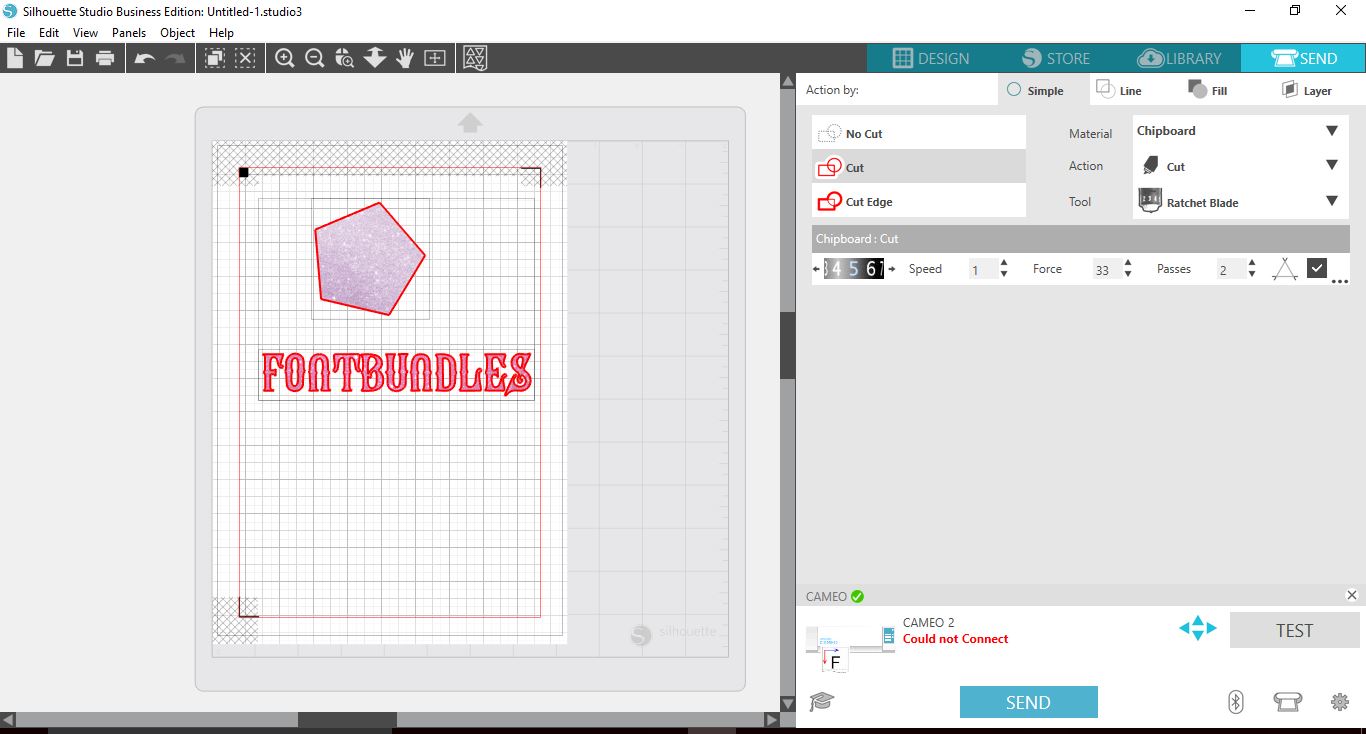
Task: Open the View menu
Action: tap(85, 33)
